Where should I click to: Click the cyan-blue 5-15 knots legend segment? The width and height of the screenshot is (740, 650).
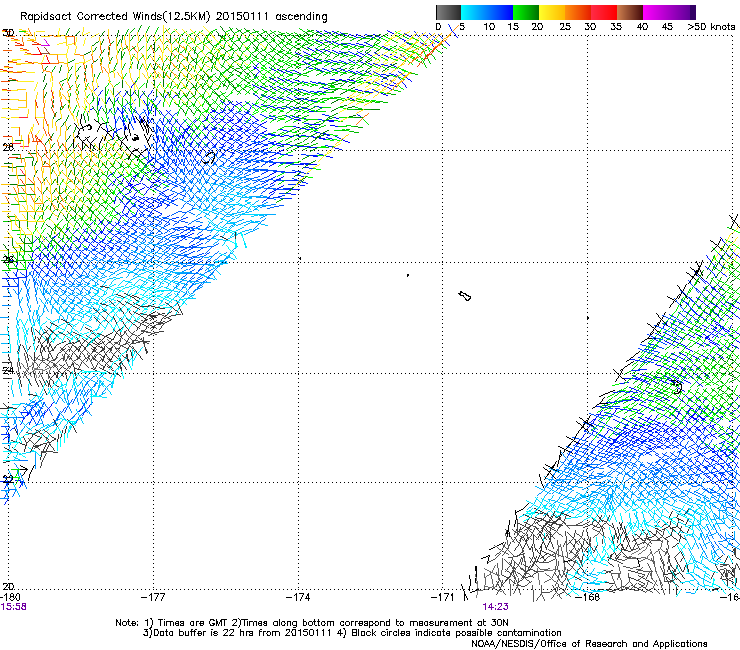pyautogui.click(x=487, y=12)
